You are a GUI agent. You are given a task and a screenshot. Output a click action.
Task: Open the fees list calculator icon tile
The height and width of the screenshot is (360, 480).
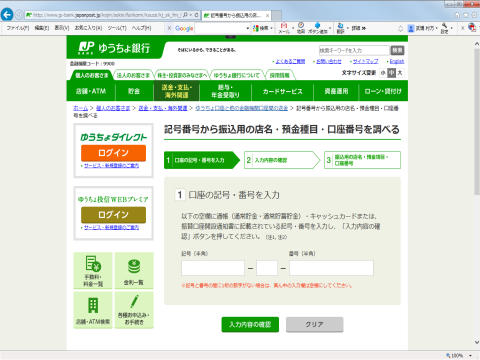[93, 270]
